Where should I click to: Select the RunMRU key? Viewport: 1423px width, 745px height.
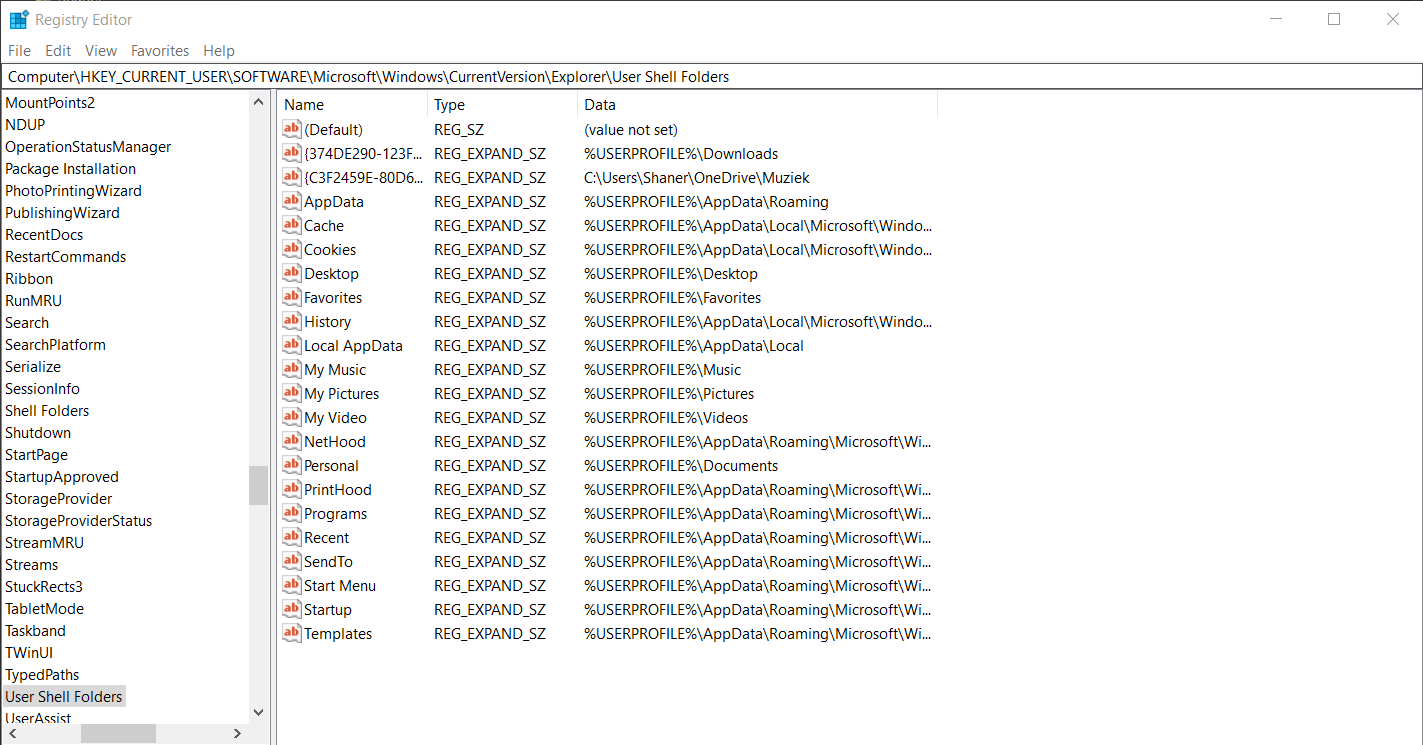click(33, 300)
